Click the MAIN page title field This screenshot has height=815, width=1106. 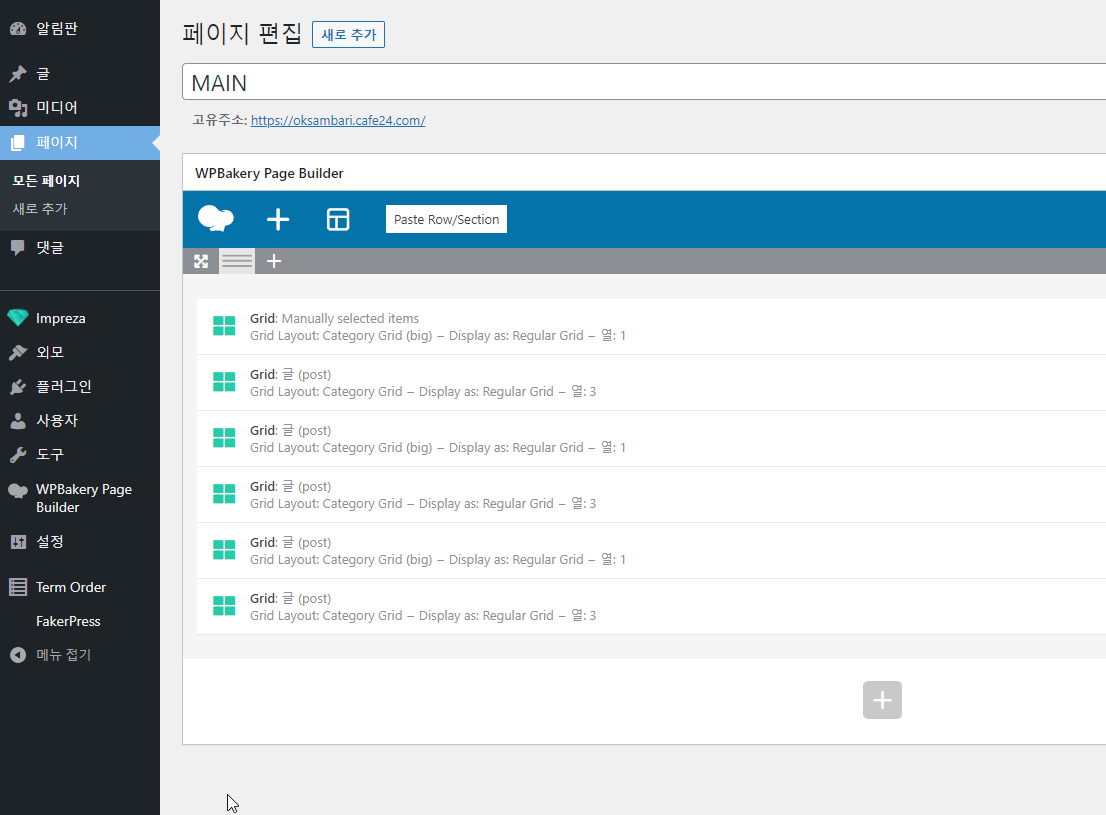(x=644, y=83)
